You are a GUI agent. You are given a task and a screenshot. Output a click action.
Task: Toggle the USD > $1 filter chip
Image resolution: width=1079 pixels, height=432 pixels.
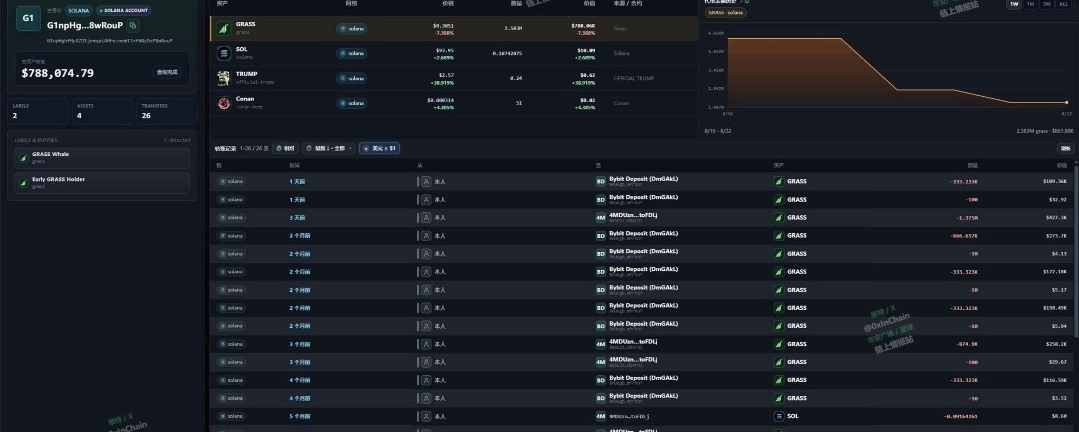379,148
